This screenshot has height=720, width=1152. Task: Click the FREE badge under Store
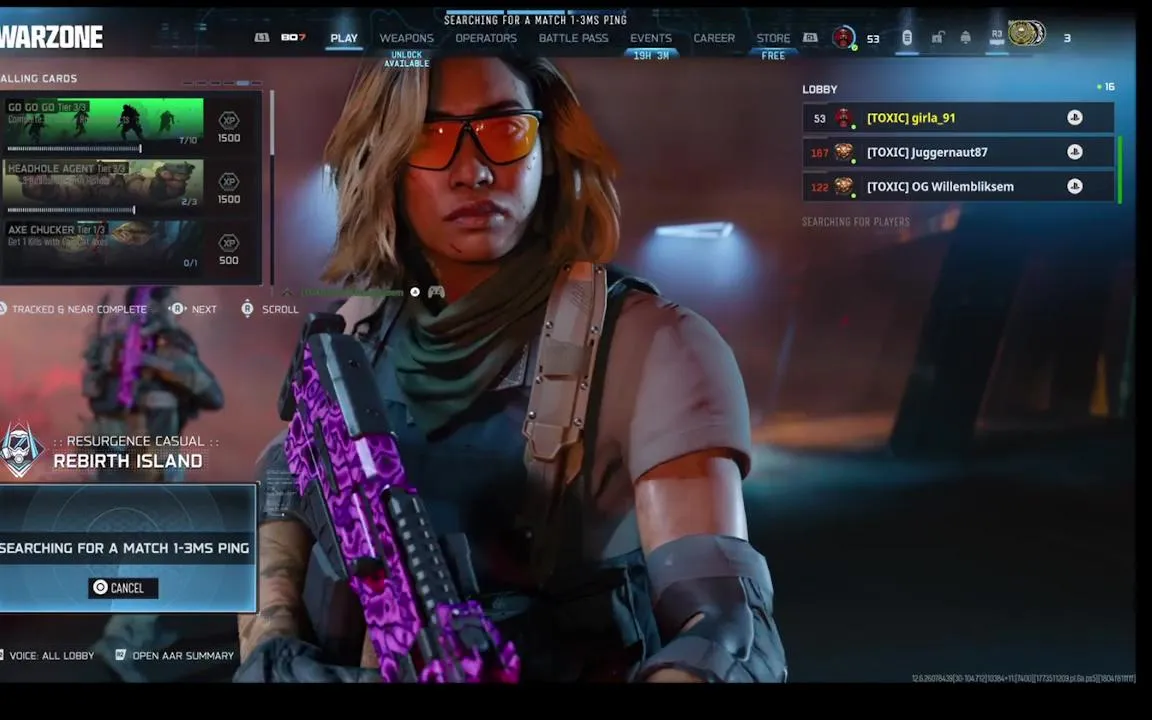[773, 56]
